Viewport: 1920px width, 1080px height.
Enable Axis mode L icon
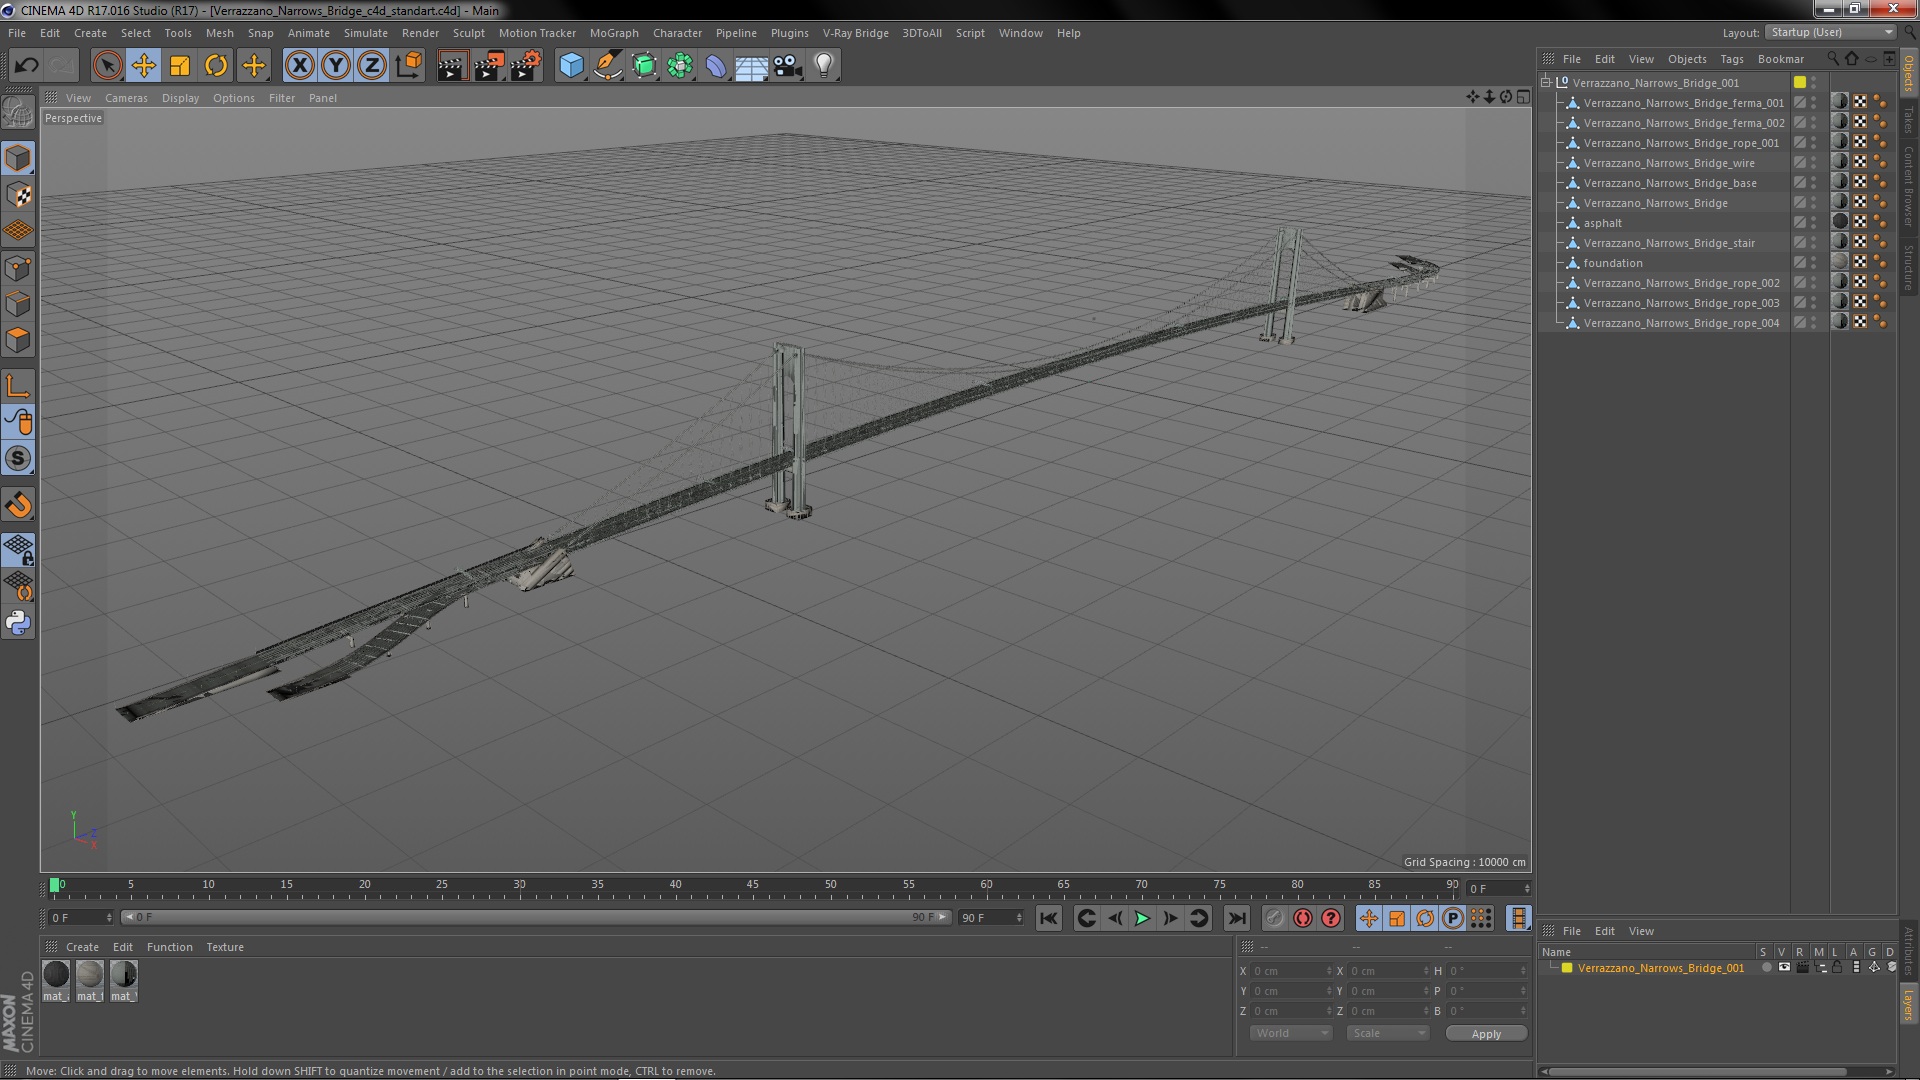(18, 386)
